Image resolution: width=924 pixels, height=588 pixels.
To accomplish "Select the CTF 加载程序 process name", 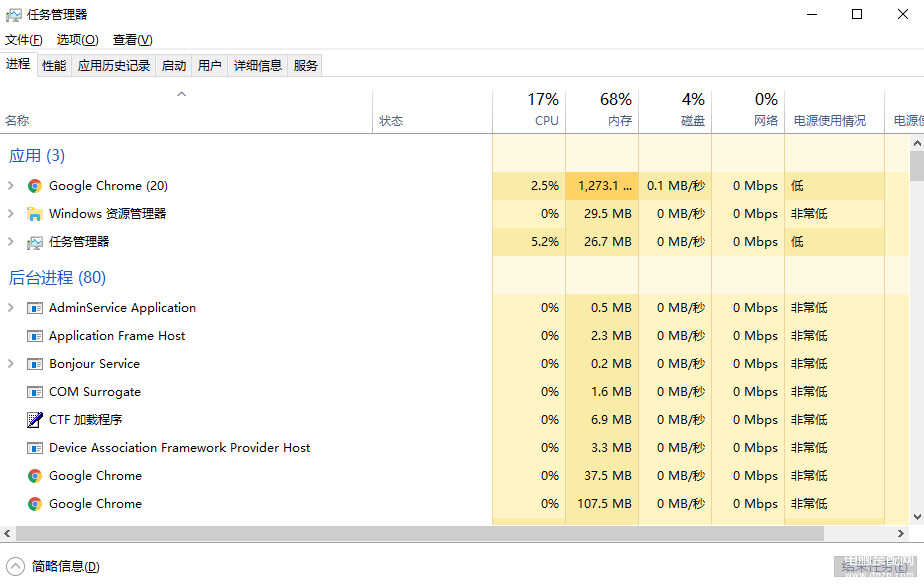I will (x=85, y=420).
